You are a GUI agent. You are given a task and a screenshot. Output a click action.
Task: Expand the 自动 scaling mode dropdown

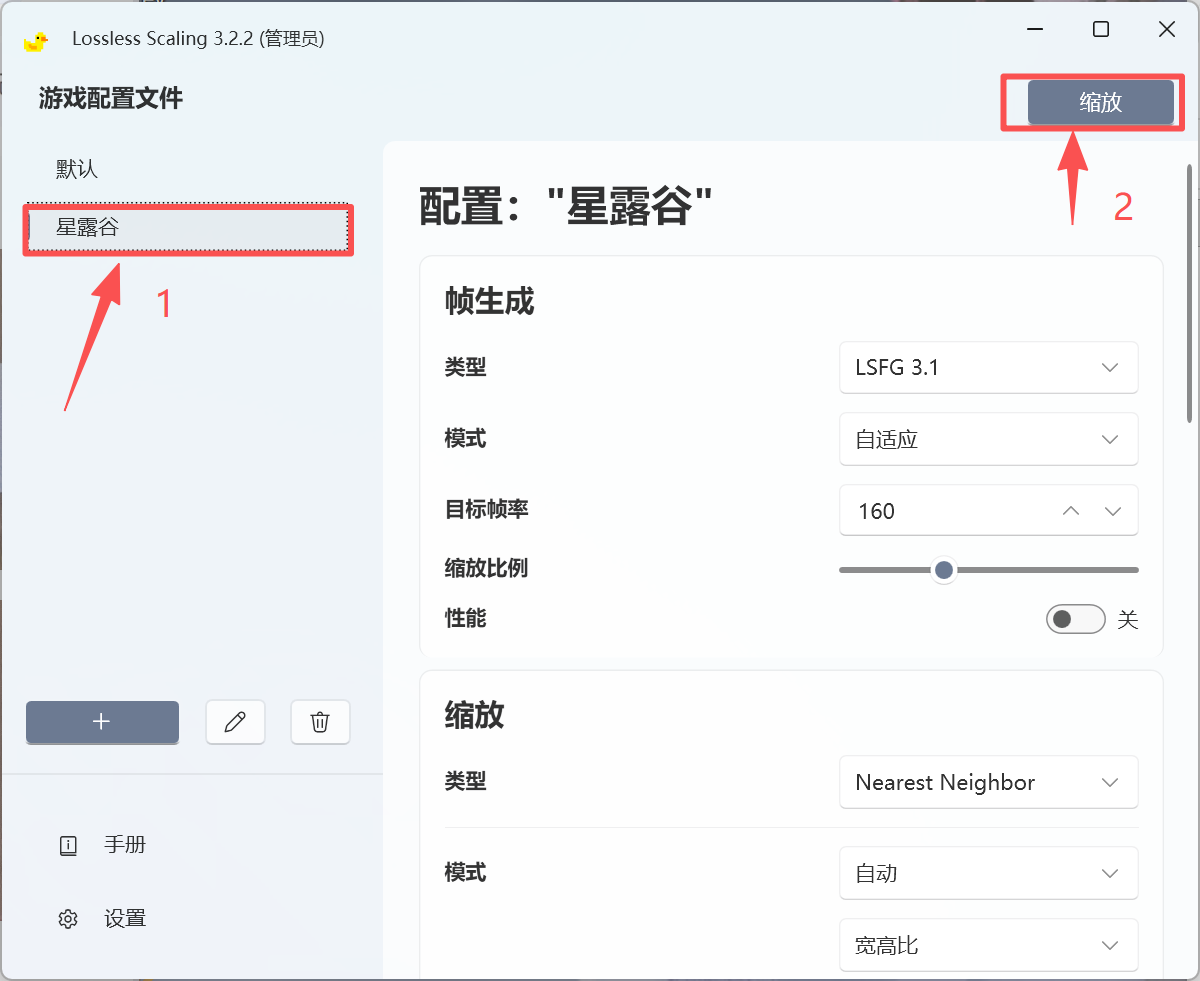pos(988,873)
